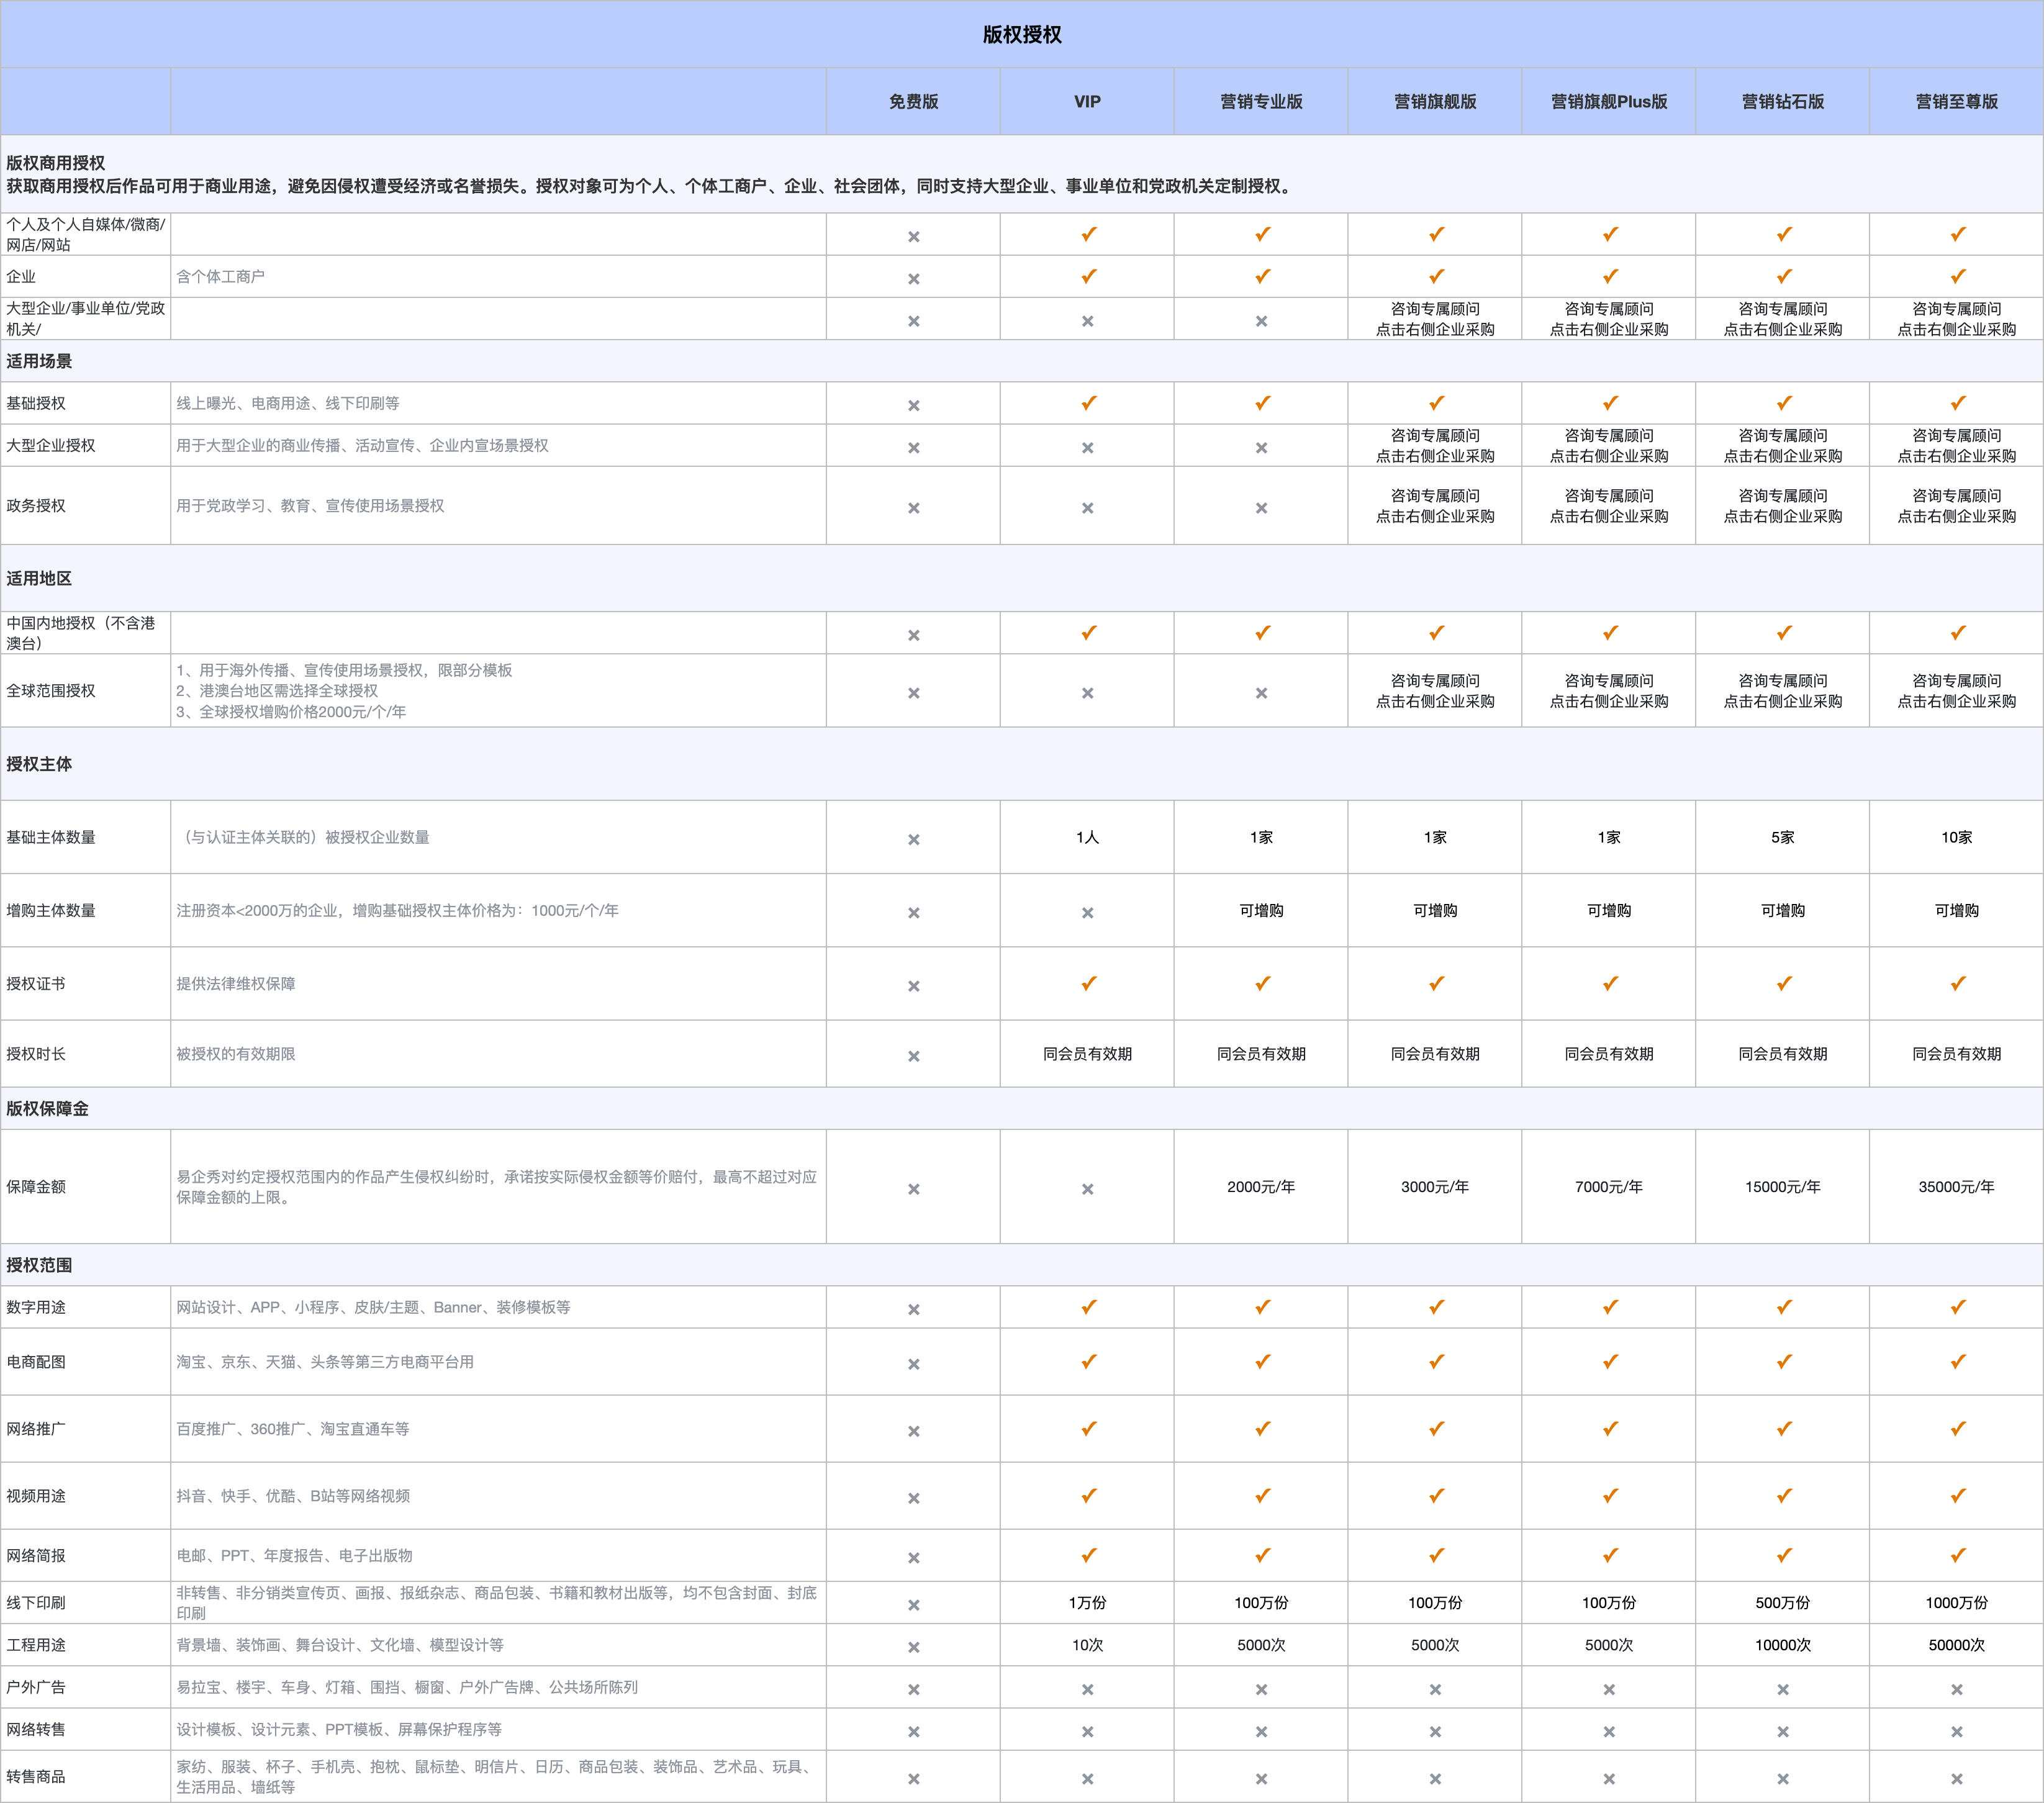Click 1000万份 线下印刷 cell

1956,1602
